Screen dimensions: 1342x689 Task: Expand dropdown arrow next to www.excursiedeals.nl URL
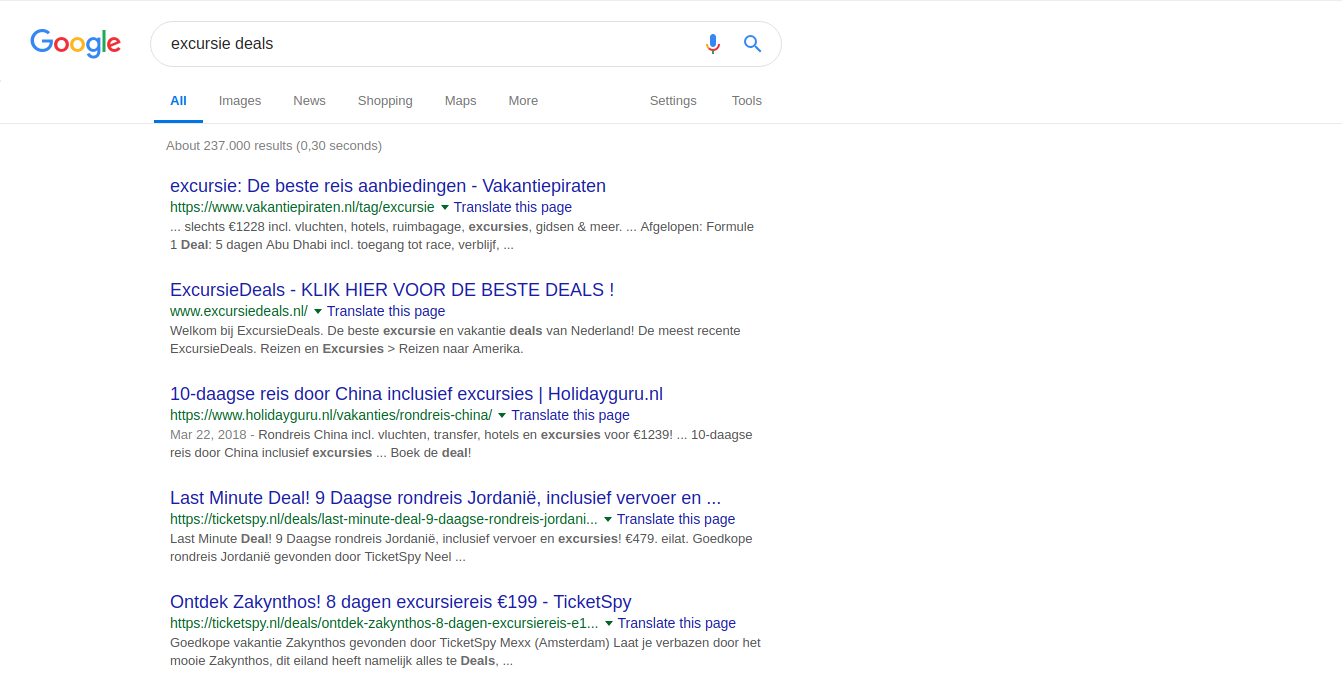[318, 311]
